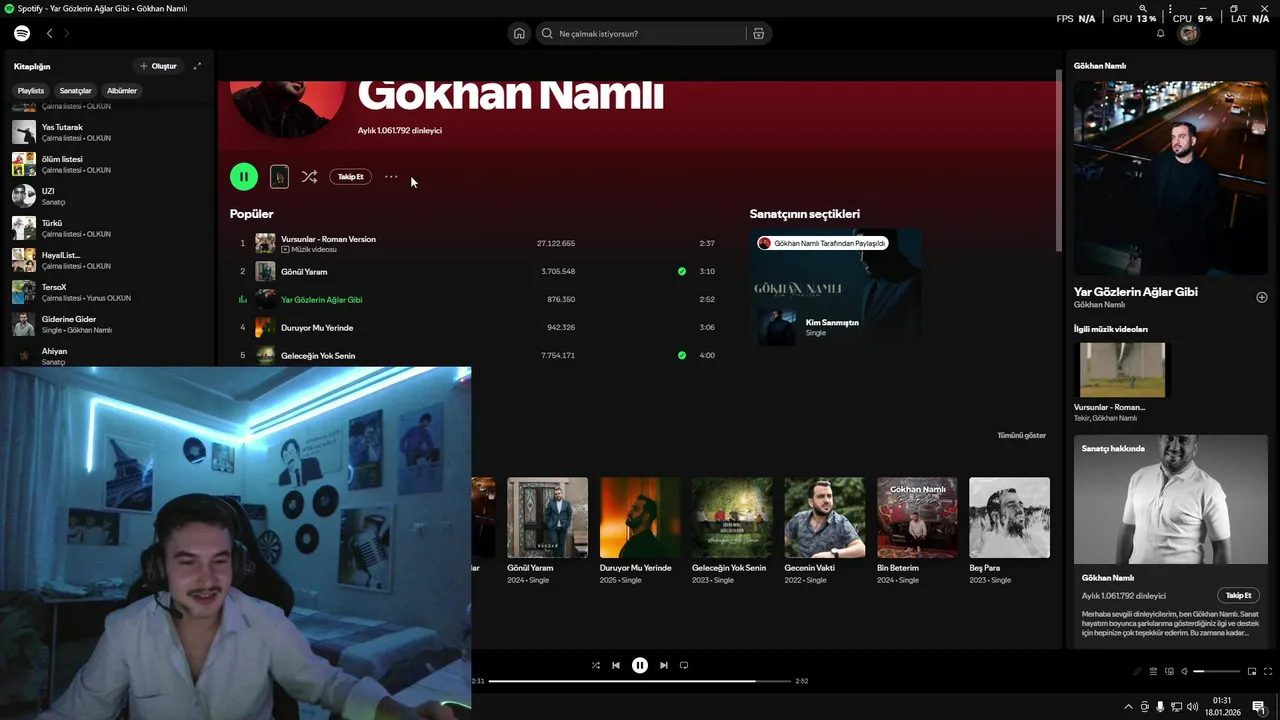Open the Windows notification center icon
This screenshot has width=1280, height=720.
tap(1258, 706)
